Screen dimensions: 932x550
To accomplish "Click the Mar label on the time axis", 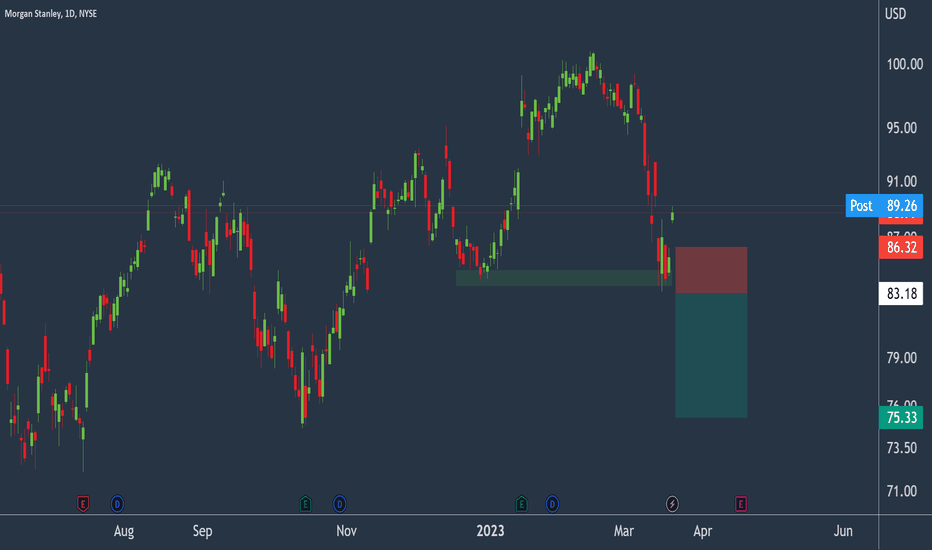I will point(624,531).
